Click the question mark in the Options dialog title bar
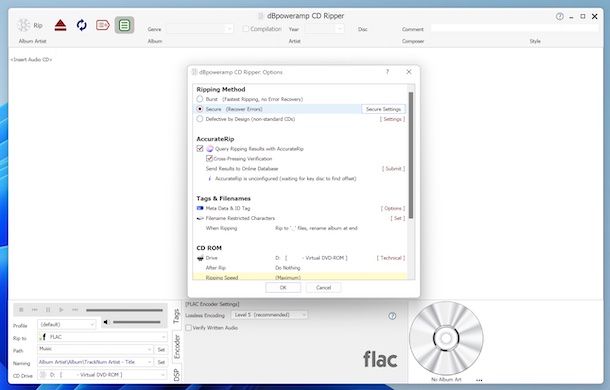 pyautogui.click(x=387, y=72)
